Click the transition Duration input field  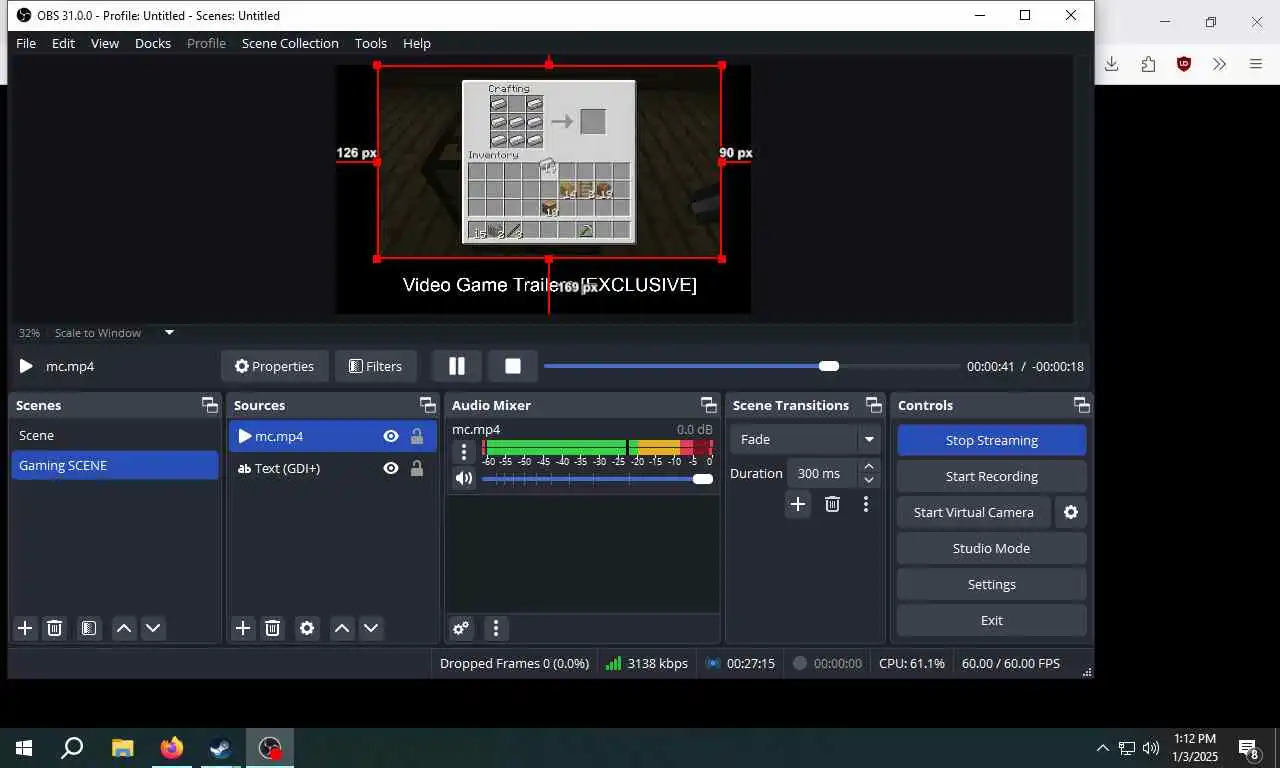pyautogui.click(x=821, y=473)
